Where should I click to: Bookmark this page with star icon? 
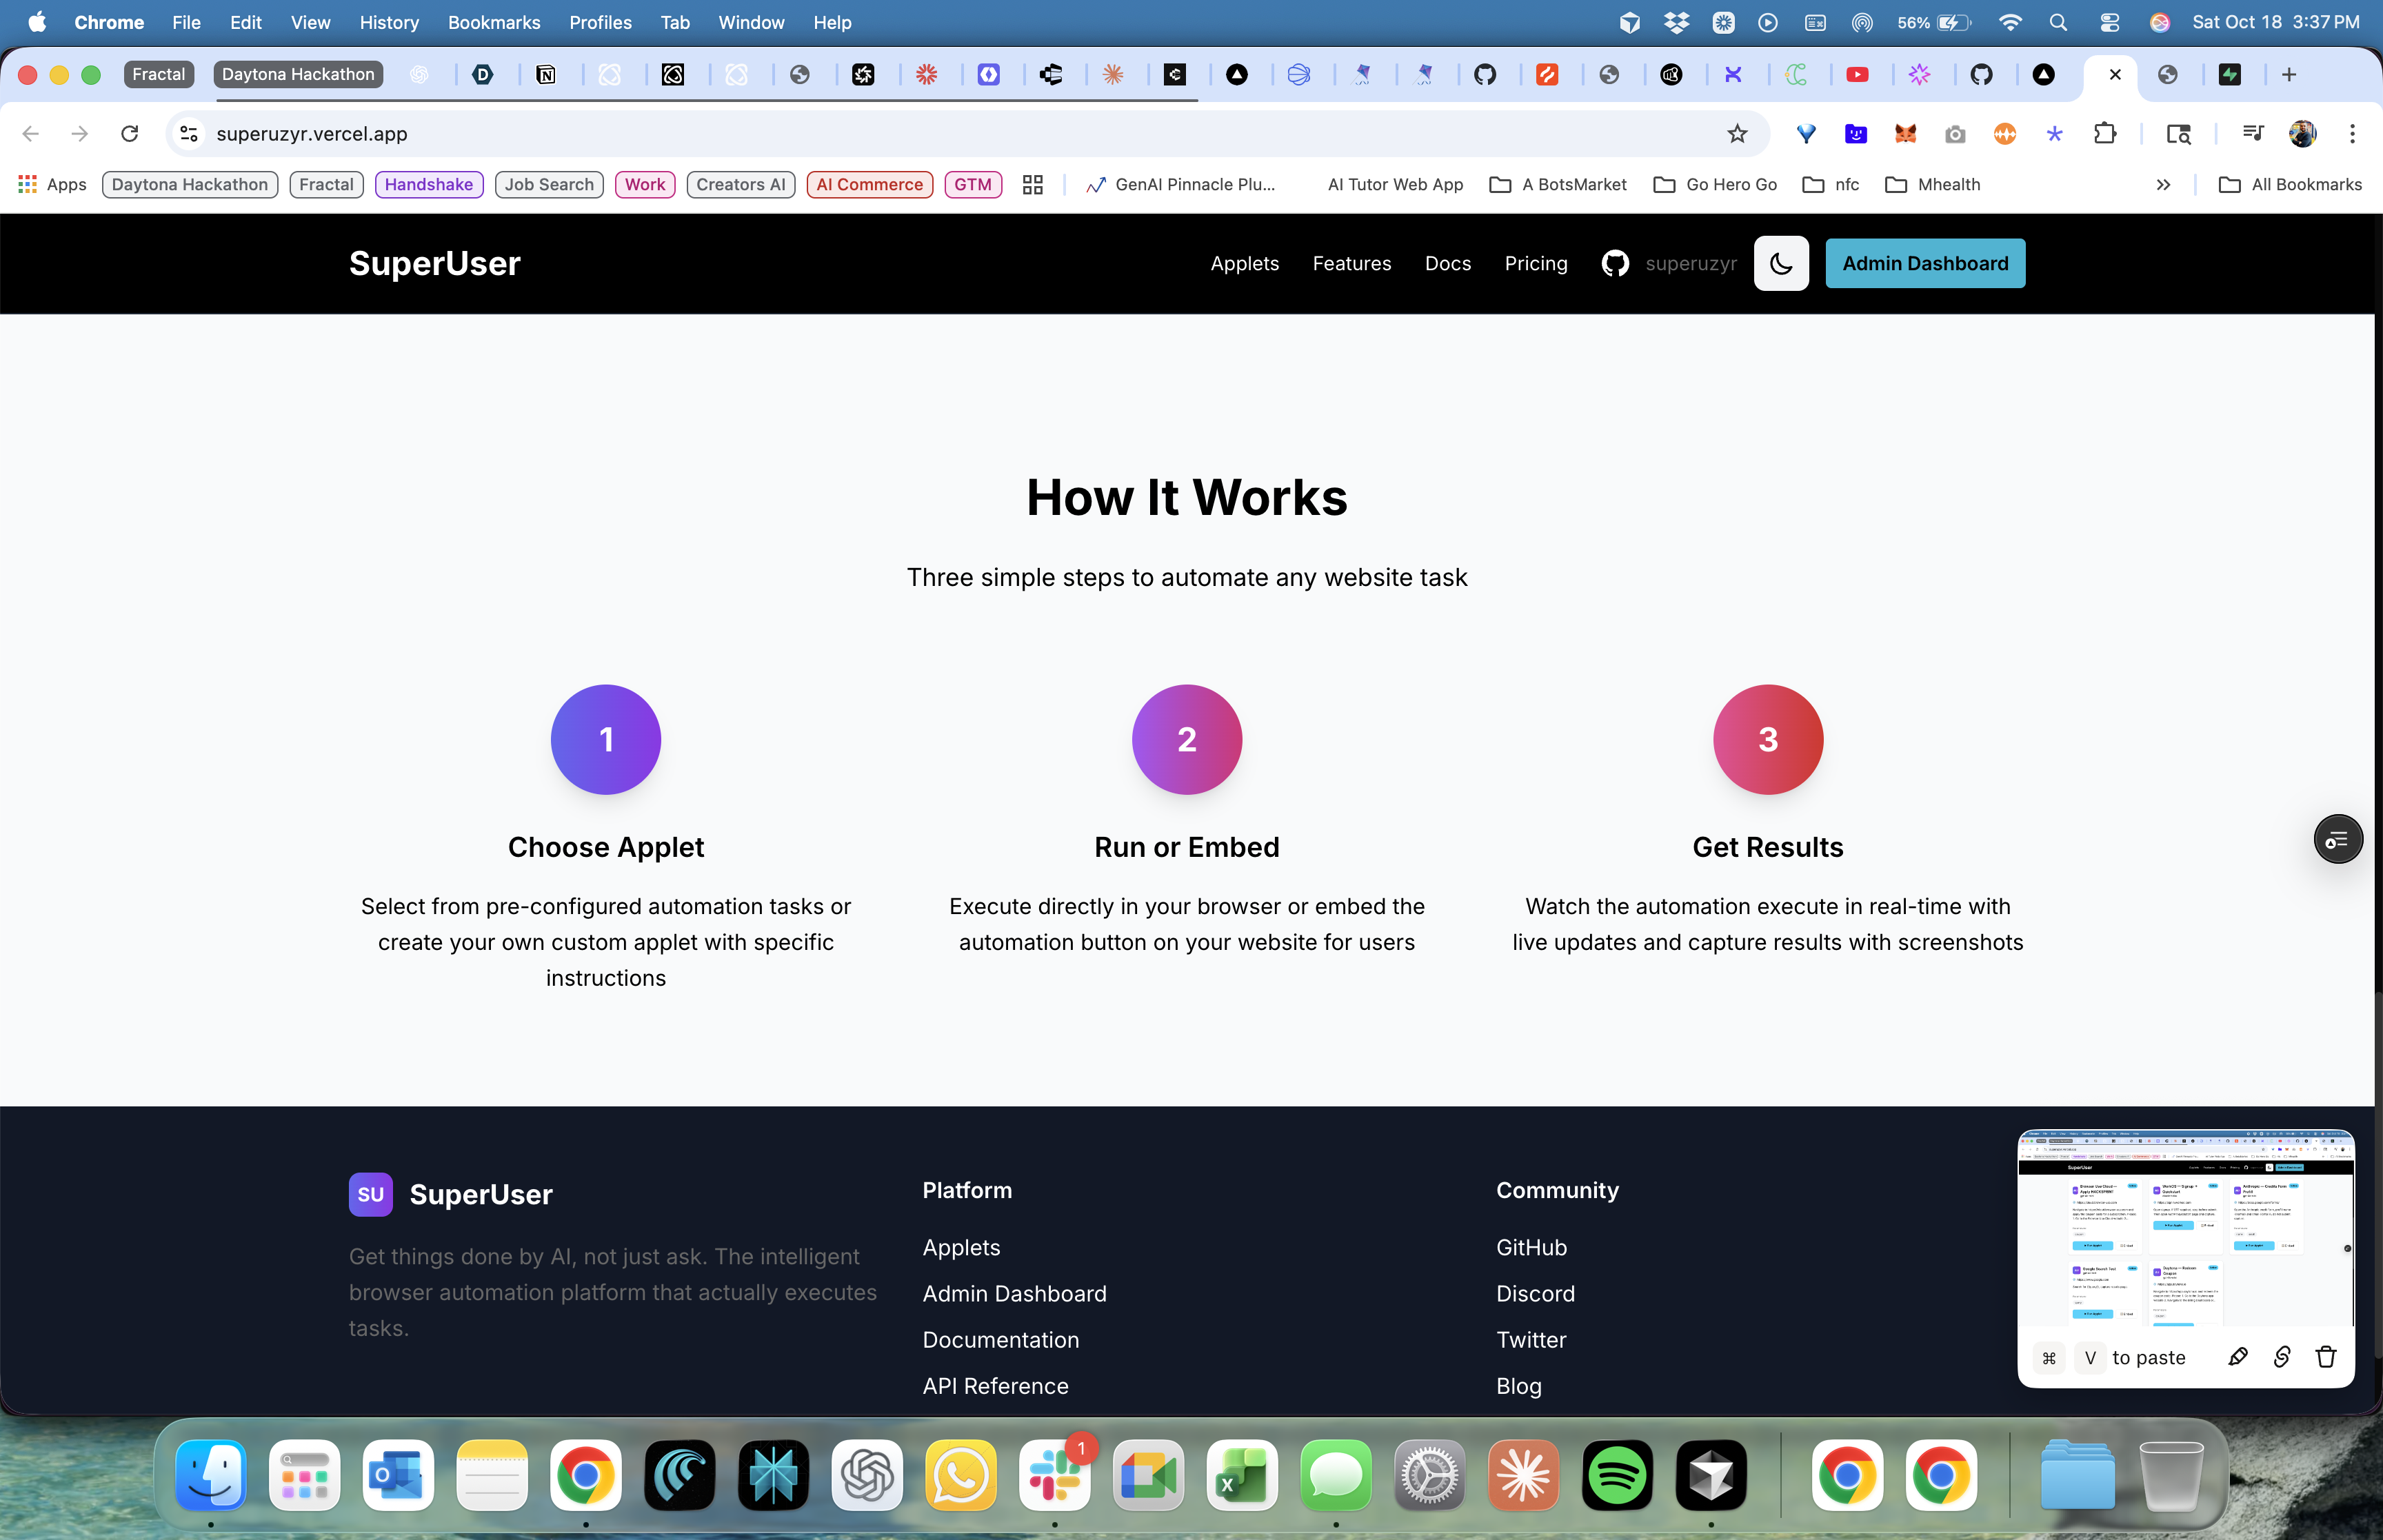click(x=1737, y=134)
